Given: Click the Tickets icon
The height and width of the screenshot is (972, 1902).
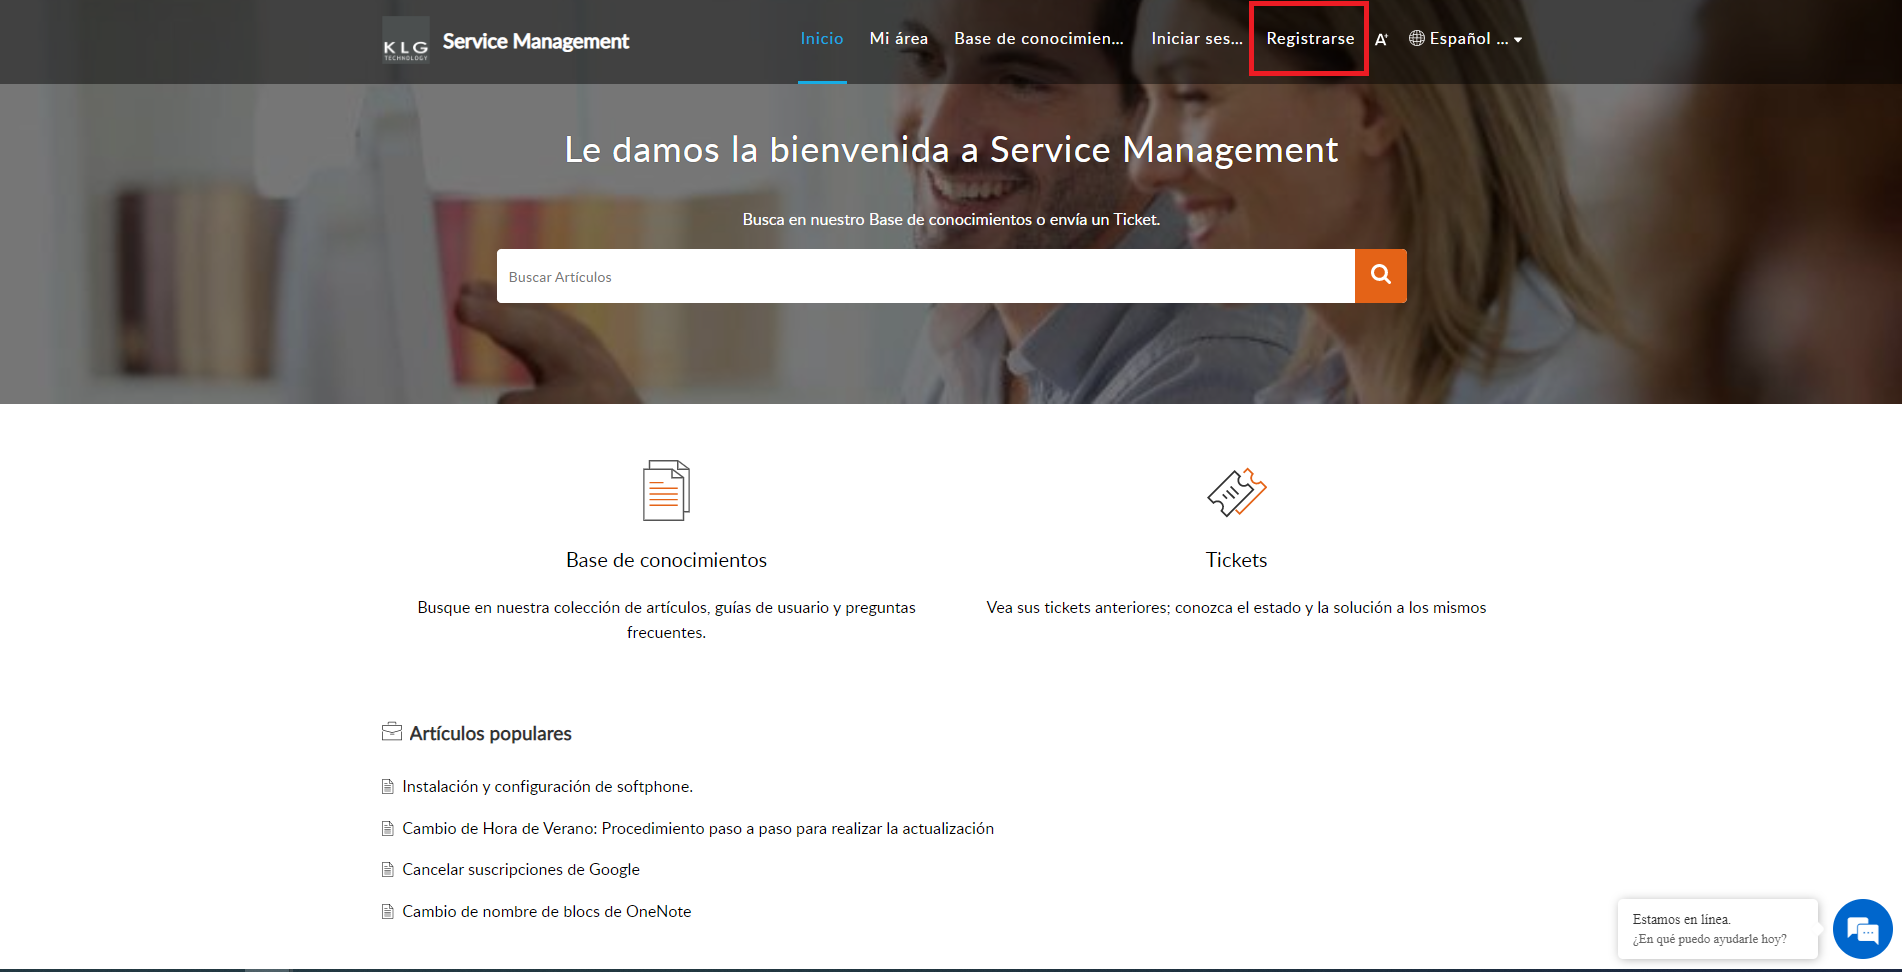Looking at the screenshot, I should 1236,492.
